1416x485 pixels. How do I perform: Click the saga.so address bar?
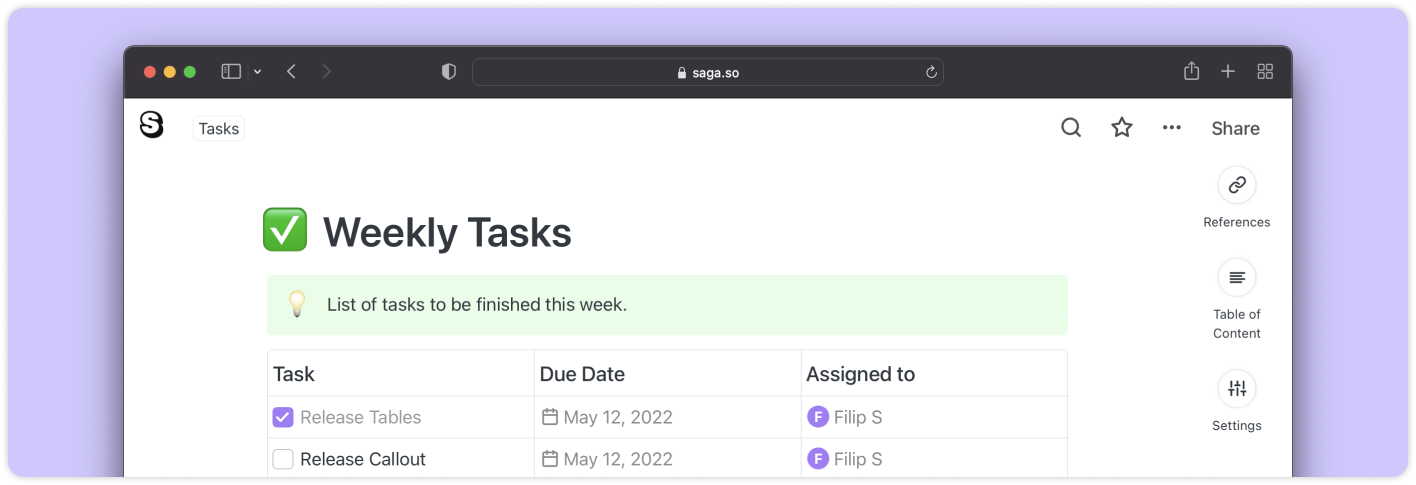point(707,72)
